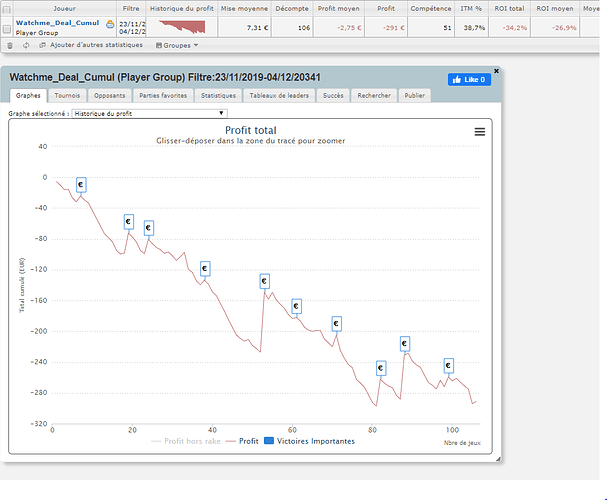Click the Facebook Like thumbs-up button
Screen dimensions: 607x500
coord(469,79)
